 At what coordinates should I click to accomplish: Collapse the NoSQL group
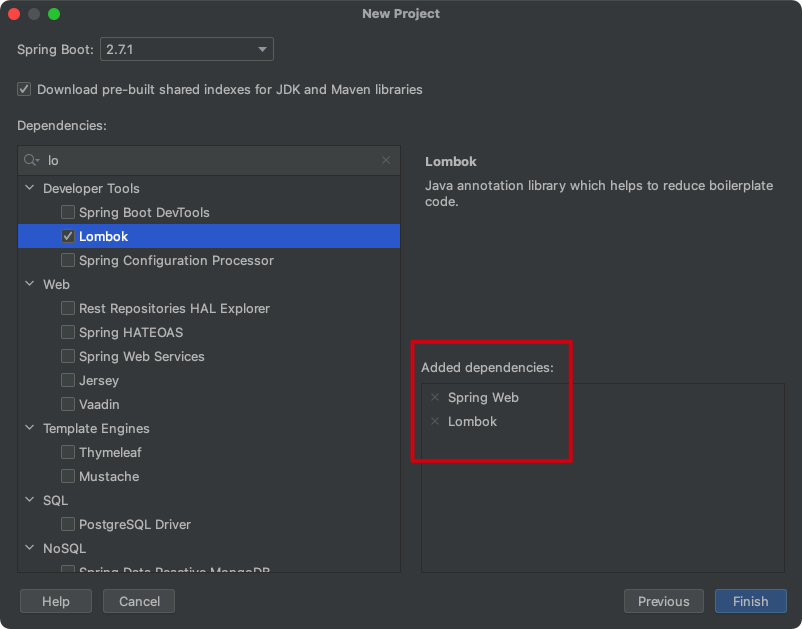pos(30,548)
